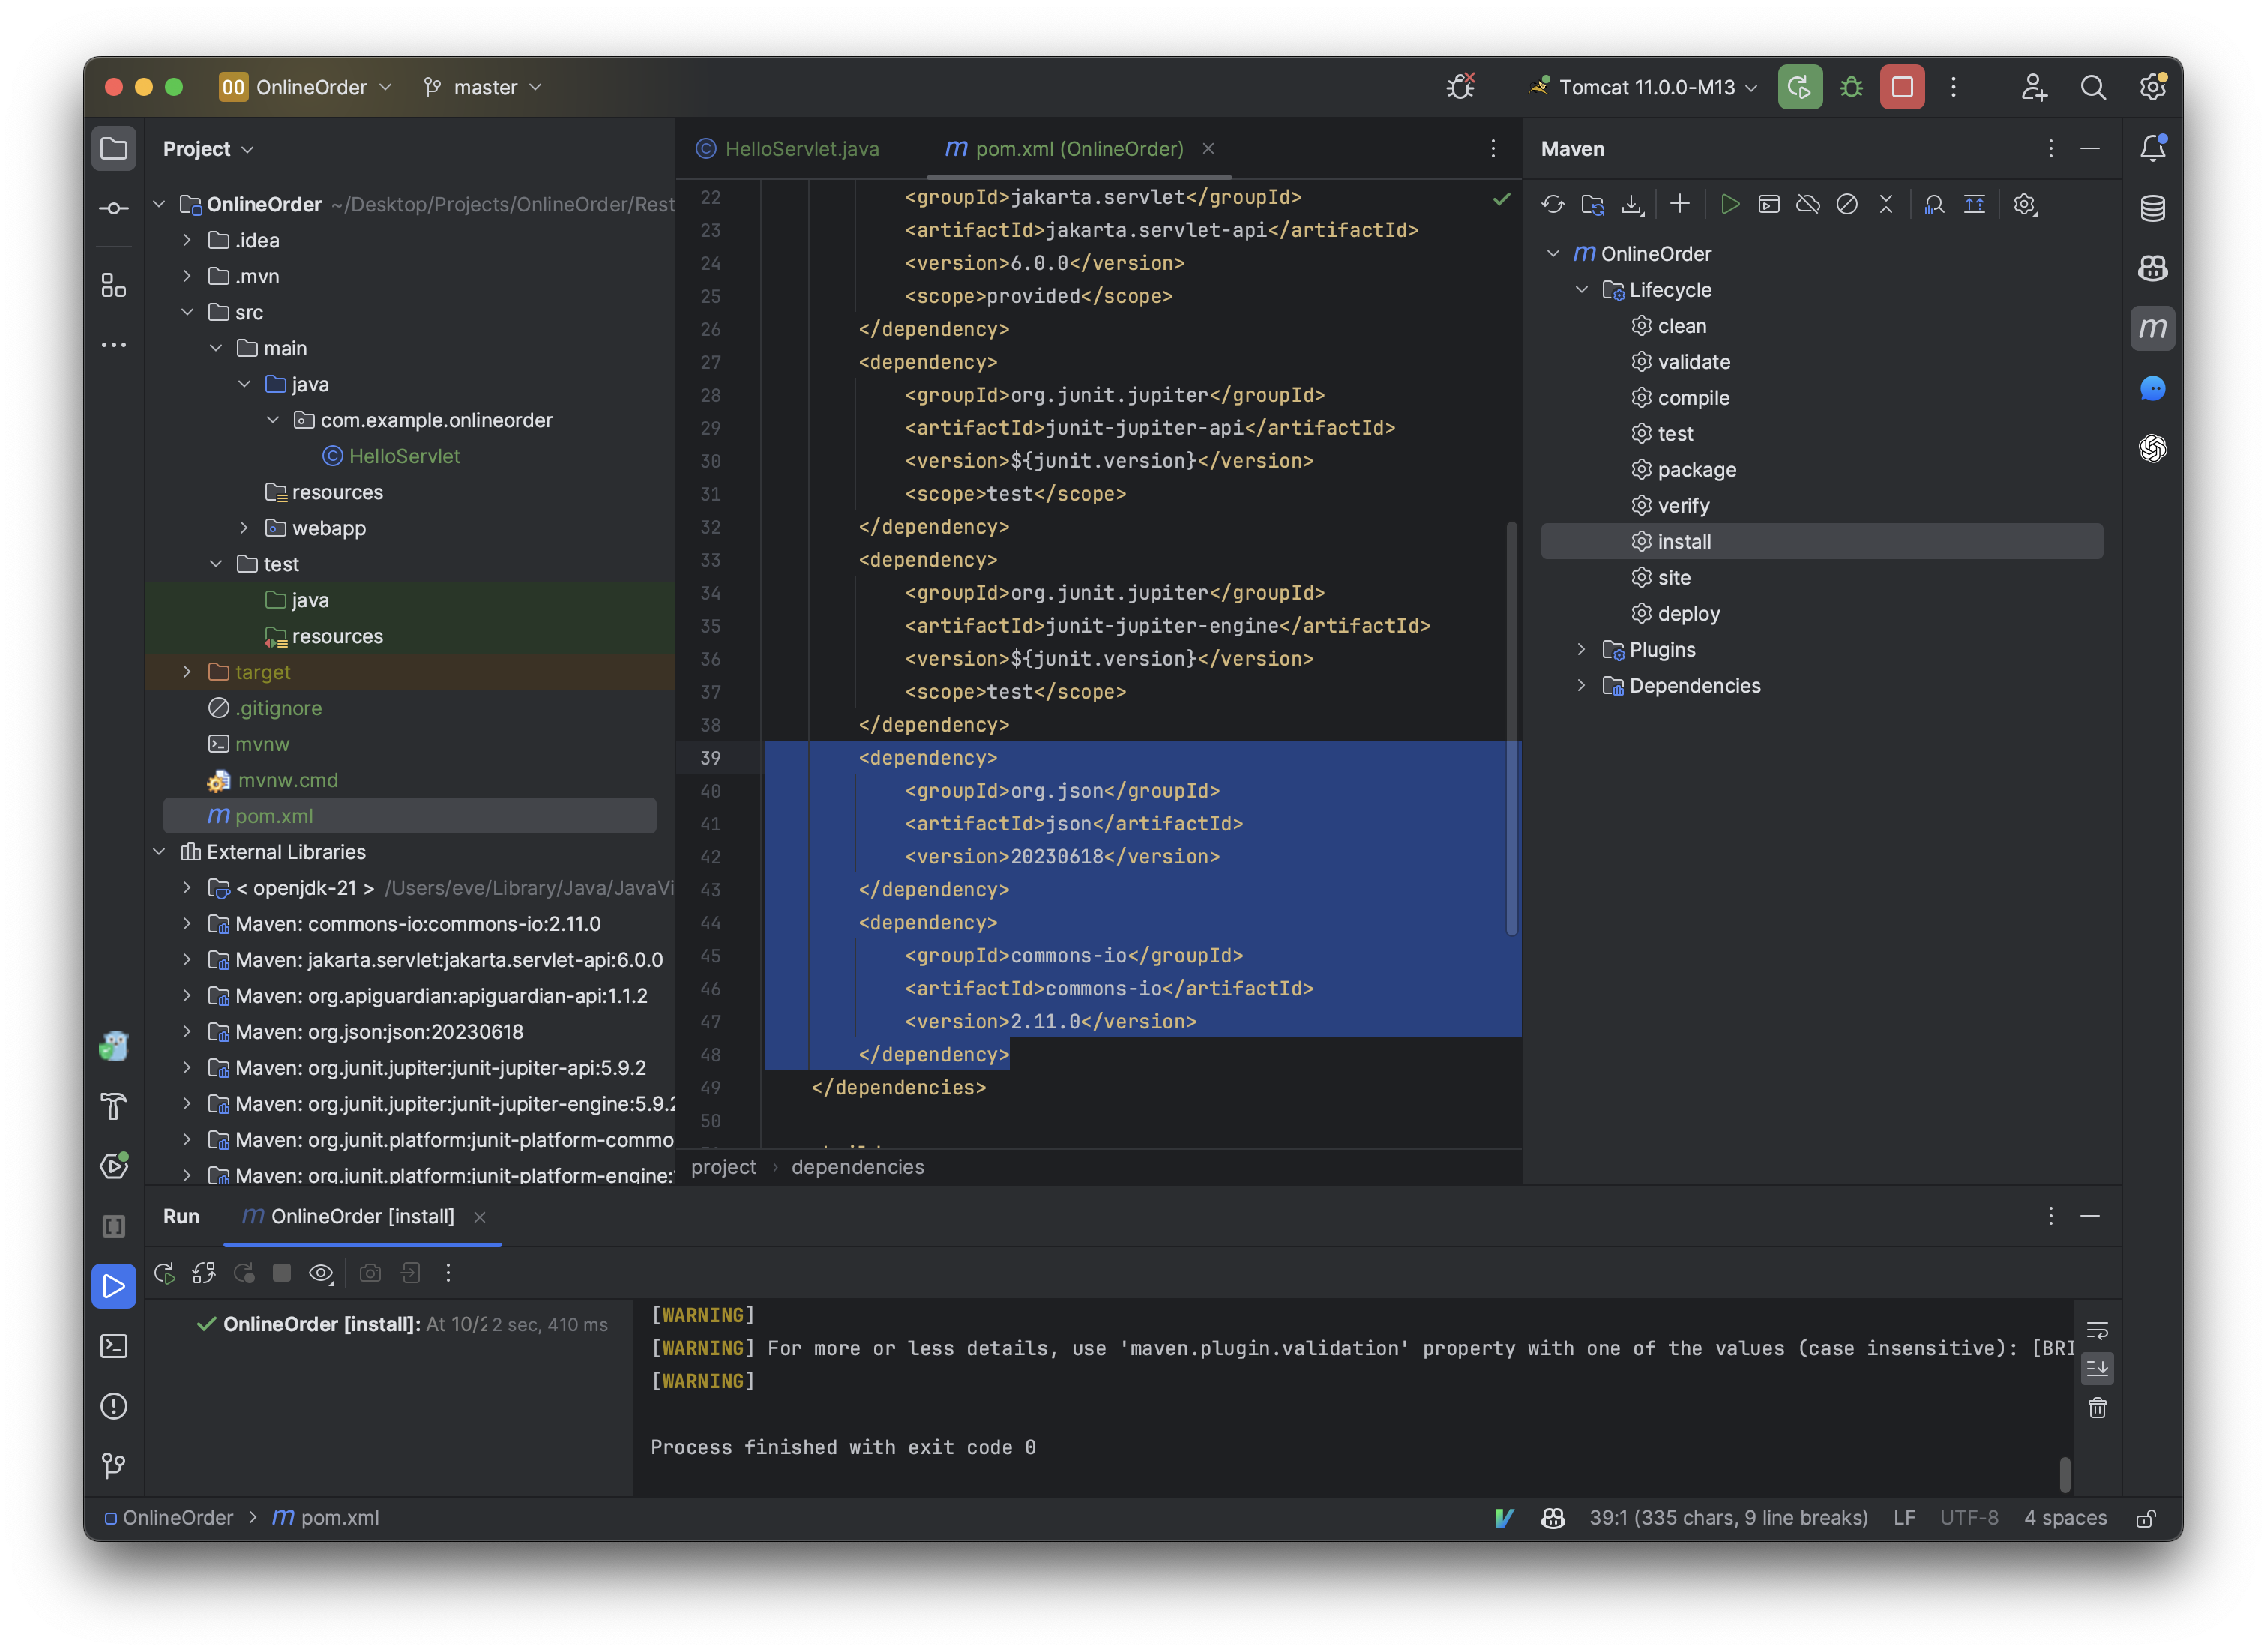Open the notifications bell
This screenshot has width=2267, height=1652.
click(x=2152, y=147)
